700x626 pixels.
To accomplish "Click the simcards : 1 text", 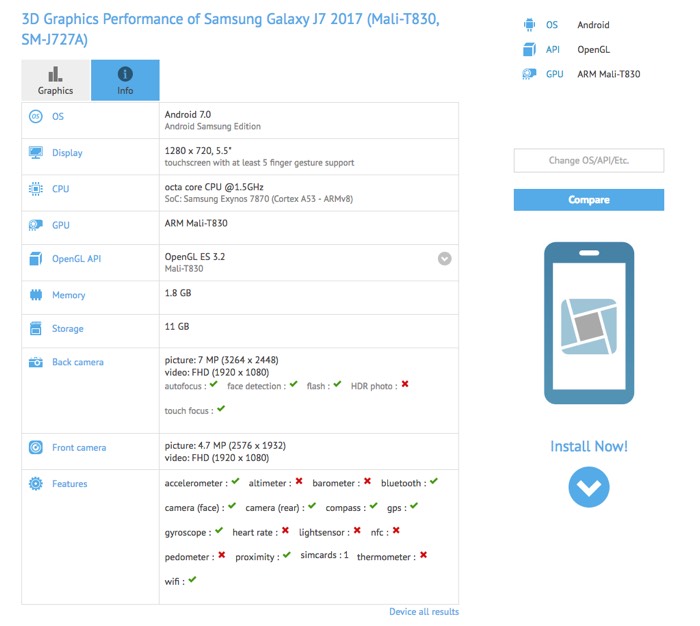I will tap(324, 555).
